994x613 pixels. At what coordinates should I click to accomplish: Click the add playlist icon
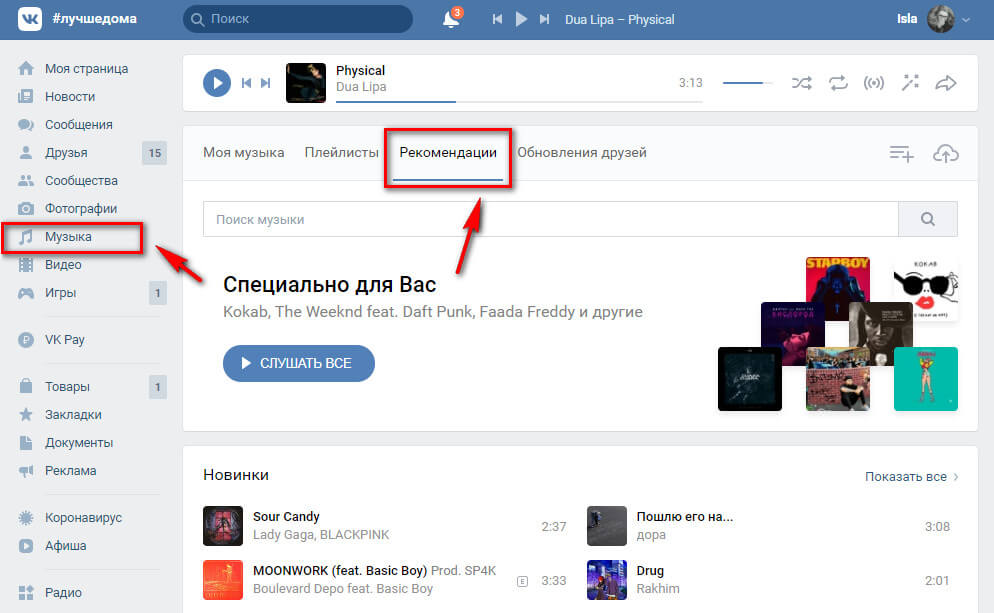tap(901, 153)
